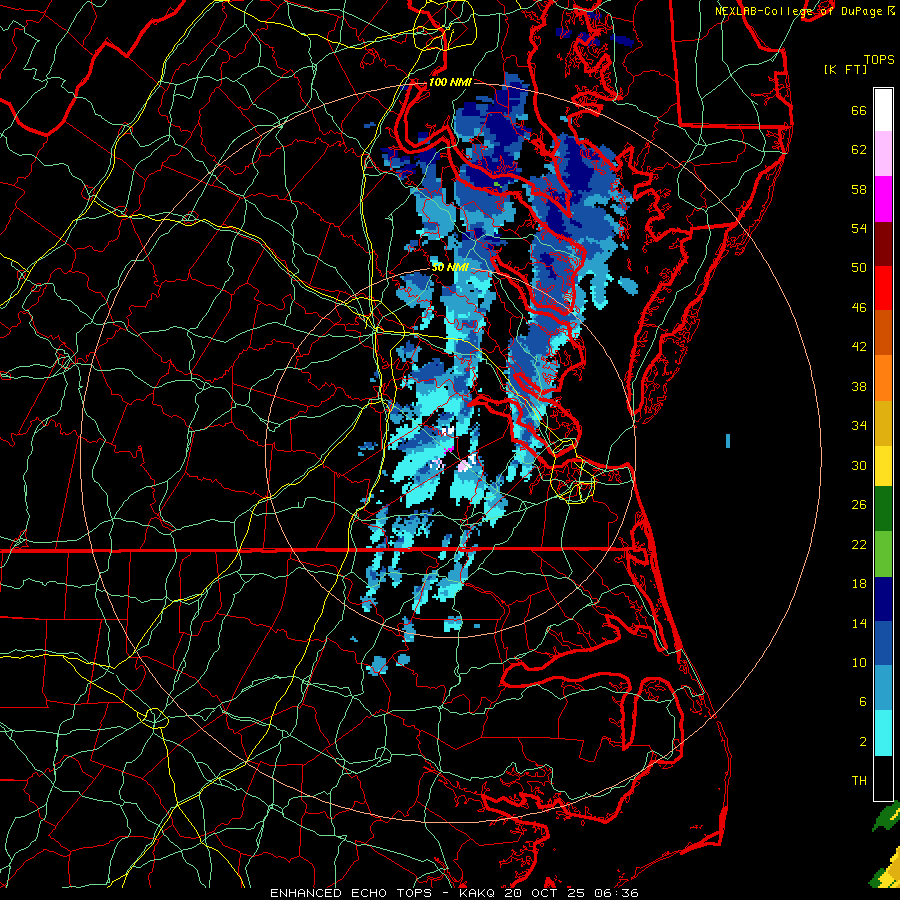
Task: Click the mustard gold legend swatch
Action: [x=883, y=422]
